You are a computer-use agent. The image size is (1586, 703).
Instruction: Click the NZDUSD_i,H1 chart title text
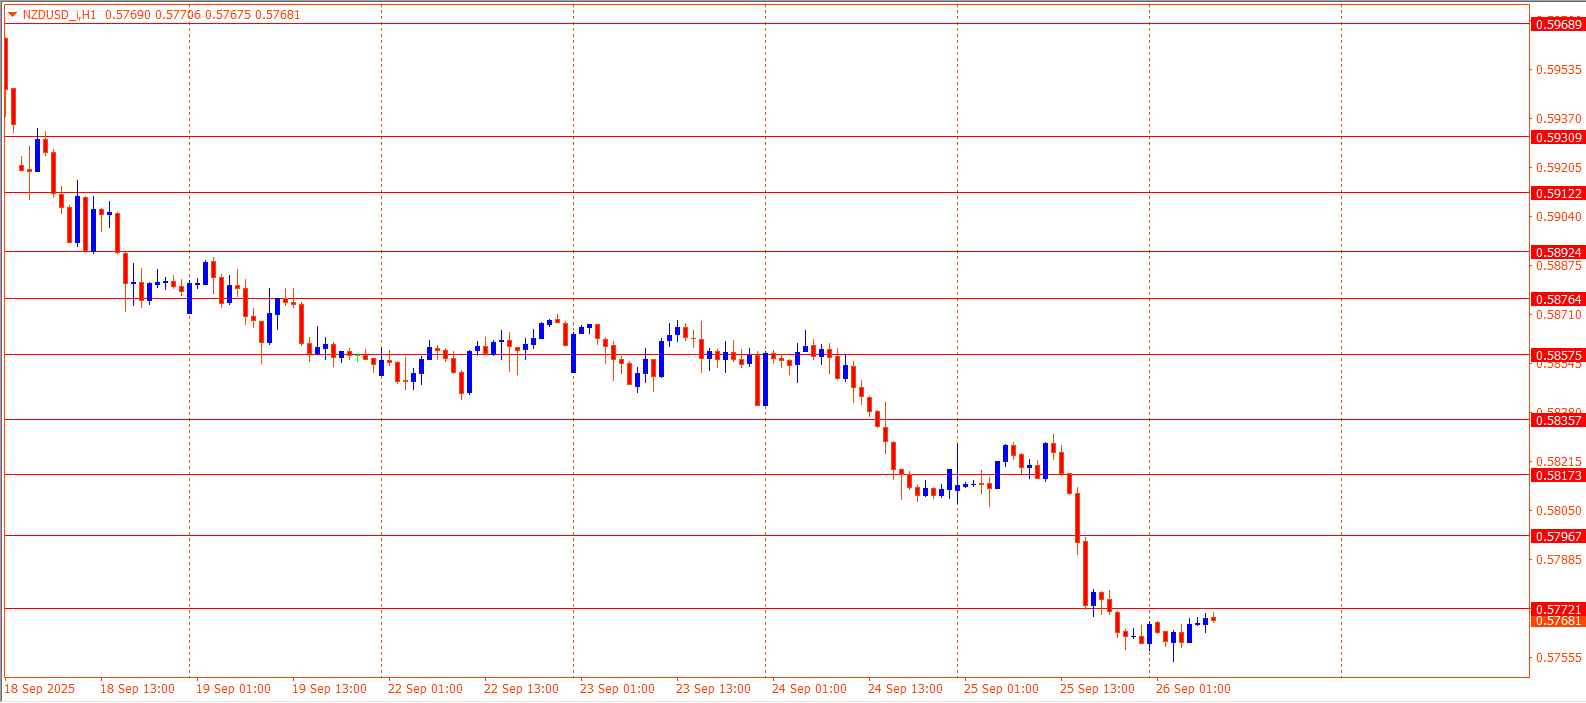[60, 15]
